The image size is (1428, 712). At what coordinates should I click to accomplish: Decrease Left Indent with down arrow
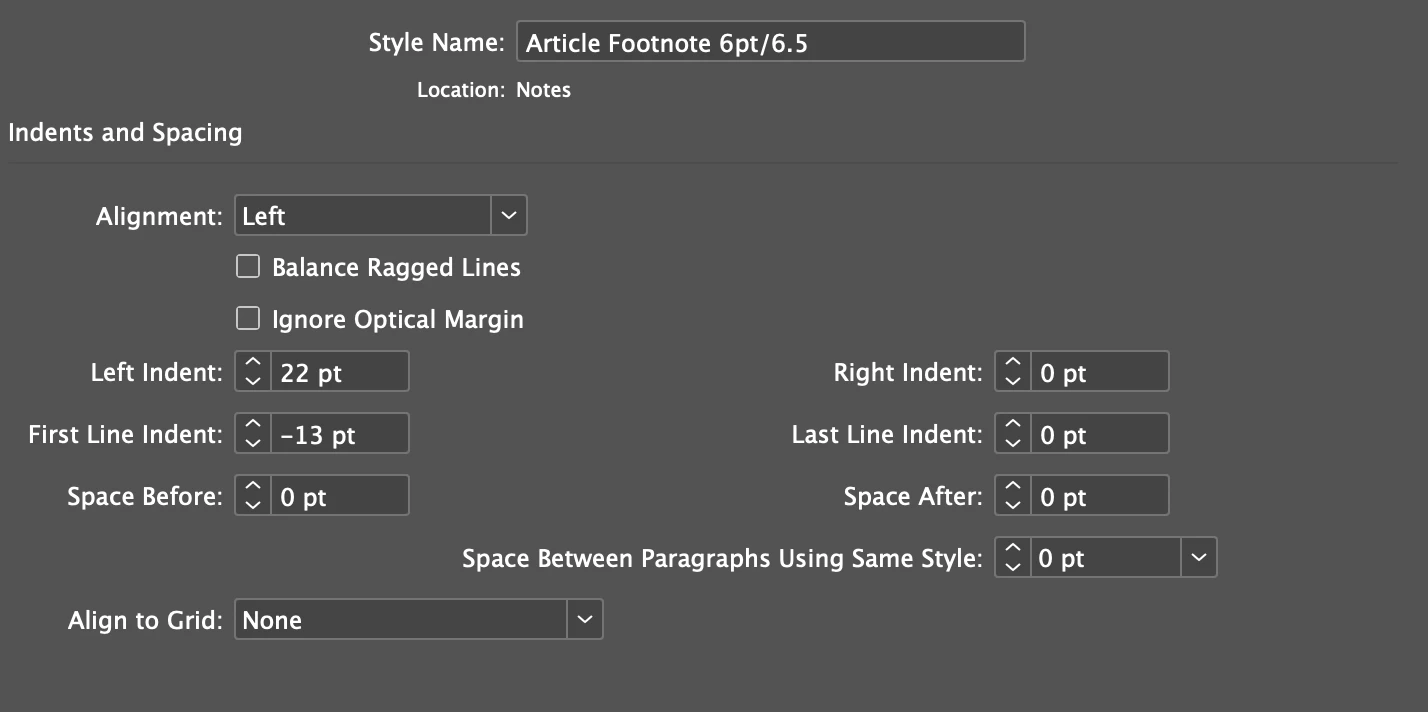pos(253,380)
